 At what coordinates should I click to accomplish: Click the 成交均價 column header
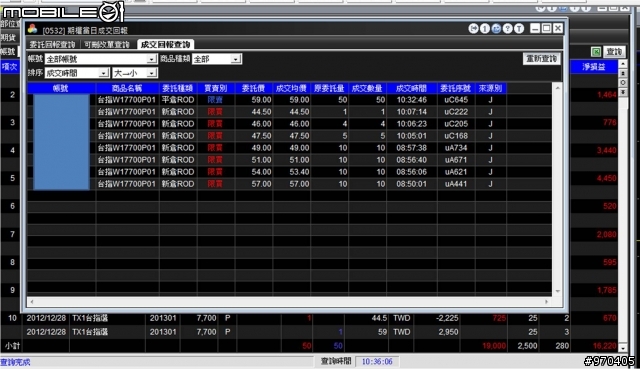click(291, 88)
